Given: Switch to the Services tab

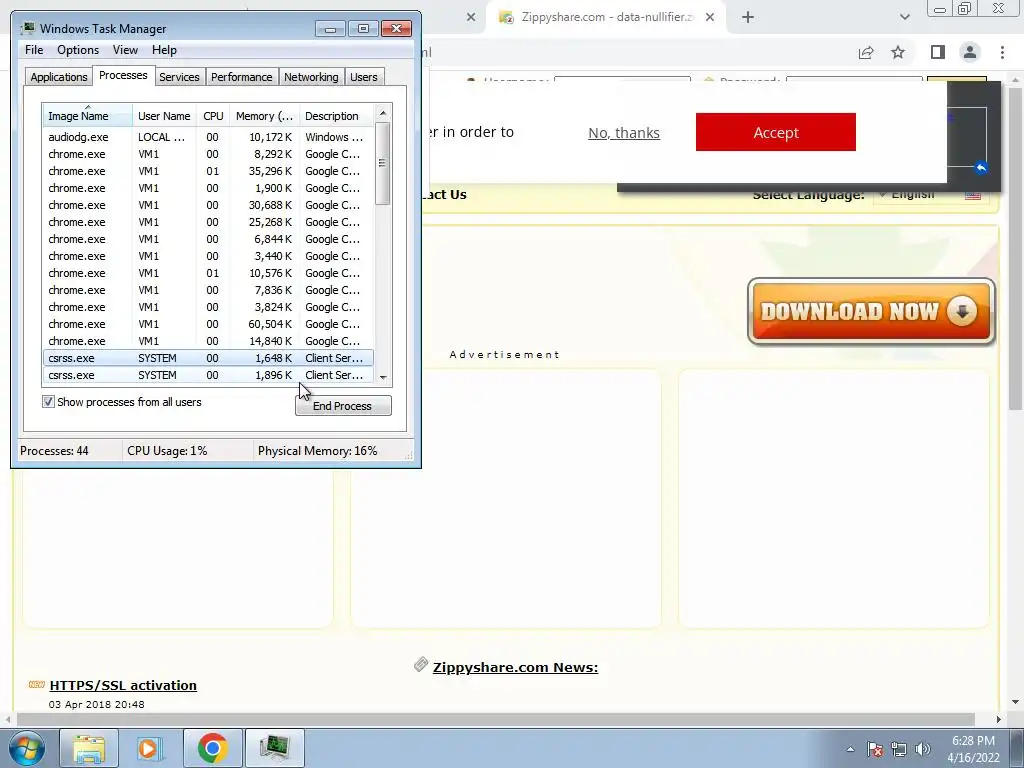Looking at the screenshot, I should pyautogui.click(x=179, y=77).
